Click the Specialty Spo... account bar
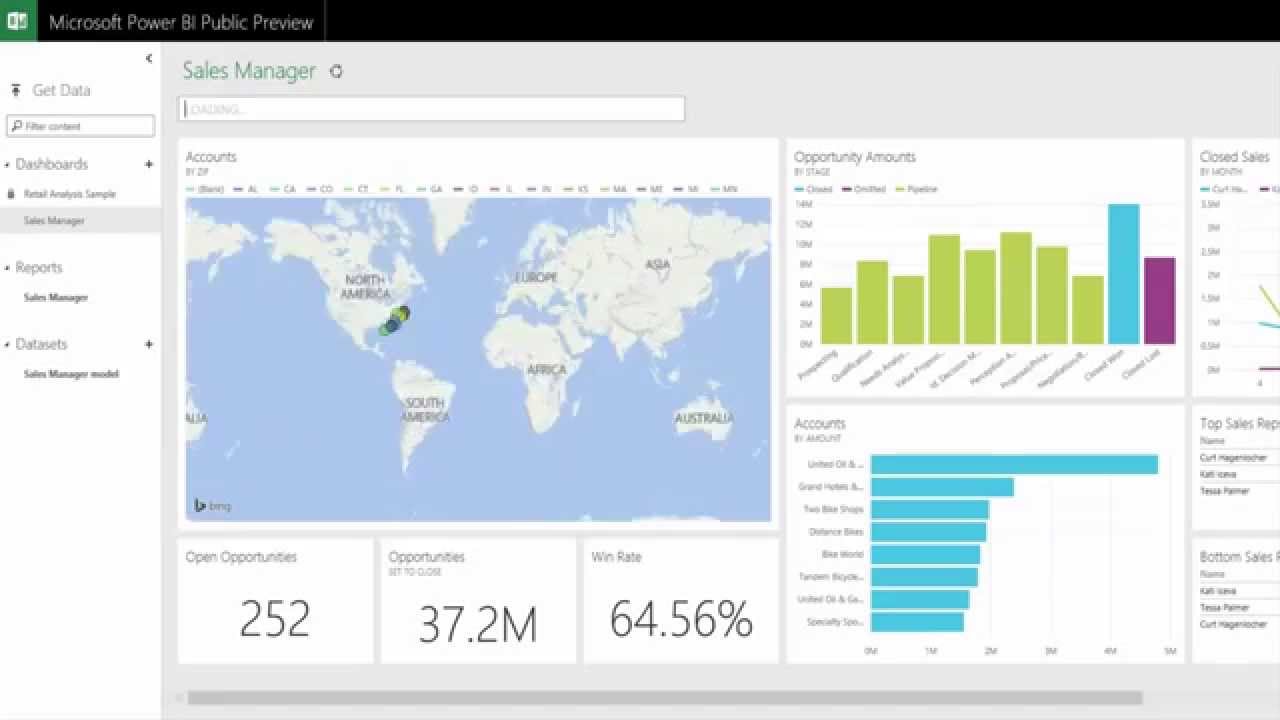The height and width of the screenshot is (720, 1280). click(x=917, y=622)
